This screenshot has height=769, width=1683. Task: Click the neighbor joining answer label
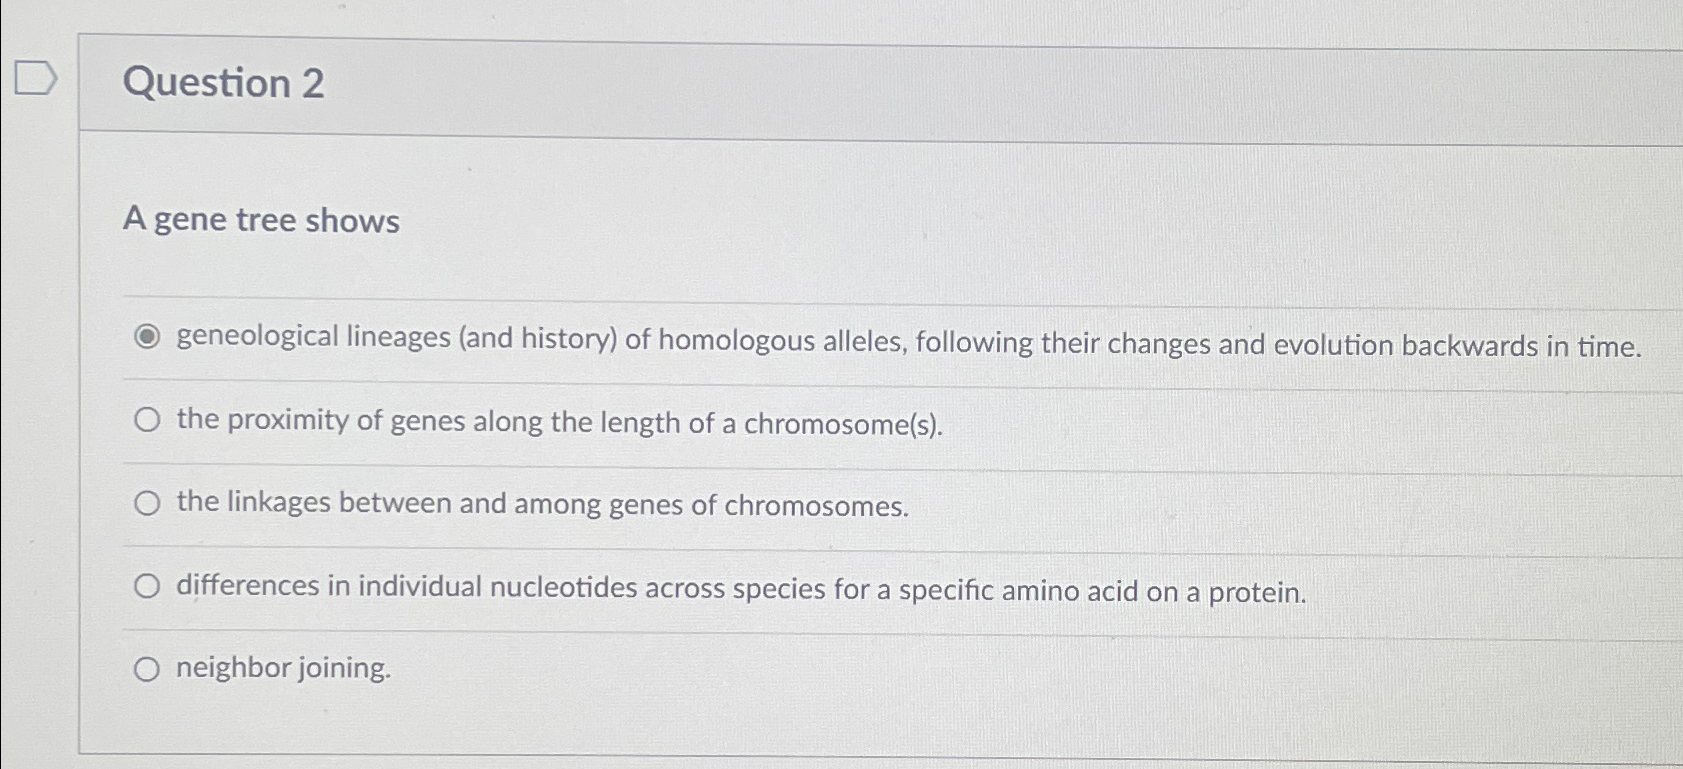(x=283, y=668)
